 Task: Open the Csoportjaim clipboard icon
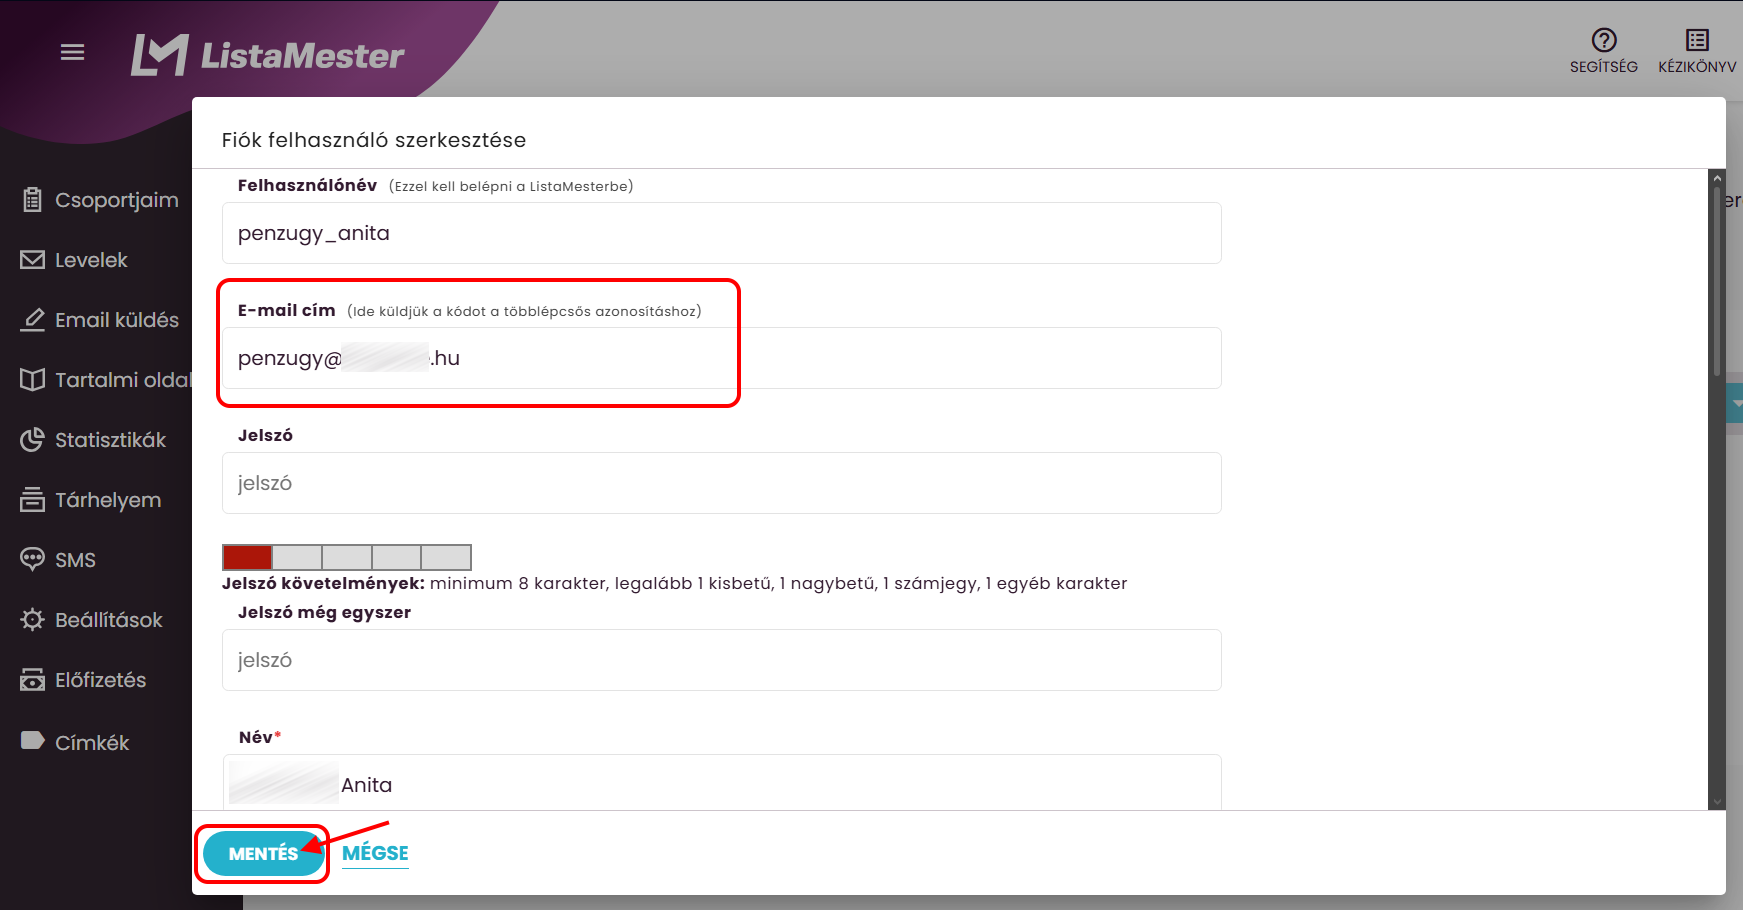click(x=32, y=199)
